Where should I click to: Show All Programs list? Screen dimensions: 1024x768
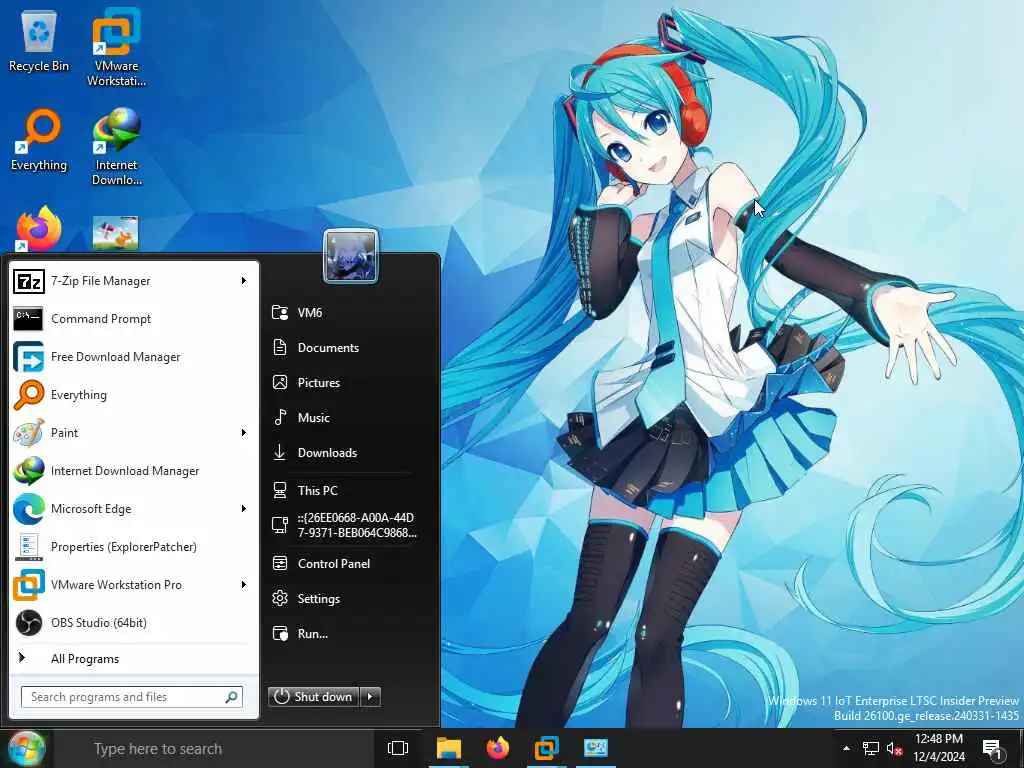133,658
